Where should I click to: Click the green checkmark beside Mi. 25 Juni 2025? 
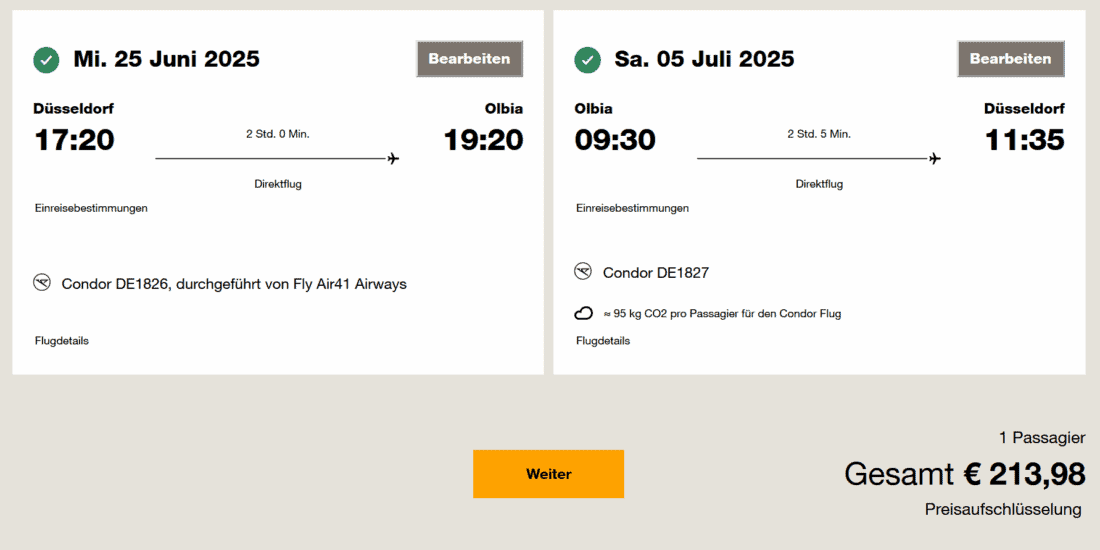point(46,60)
